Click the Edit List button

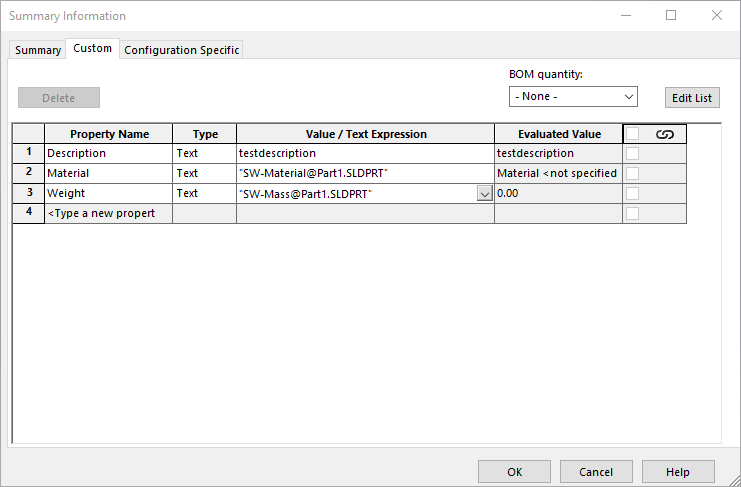692,98
